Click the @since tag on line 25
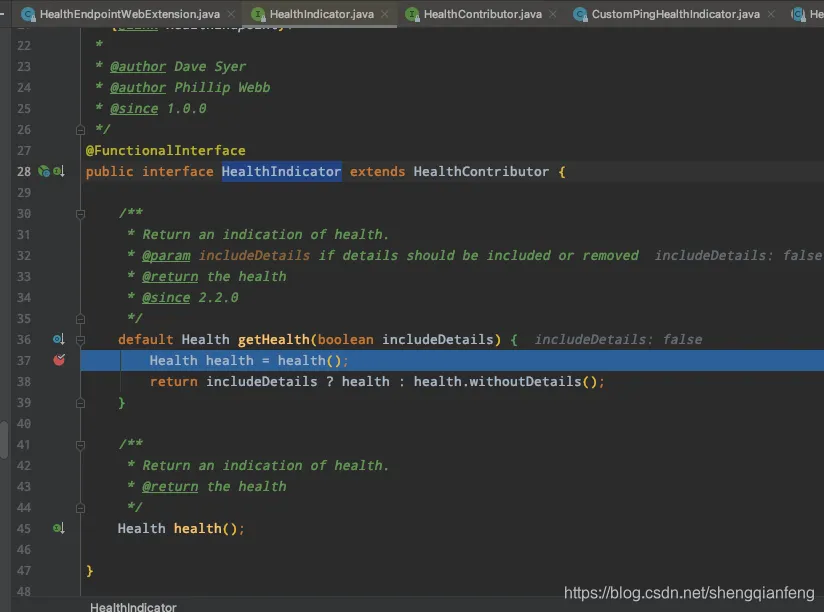The width and height of the screenshot is (824, 612). click(134, 109)
